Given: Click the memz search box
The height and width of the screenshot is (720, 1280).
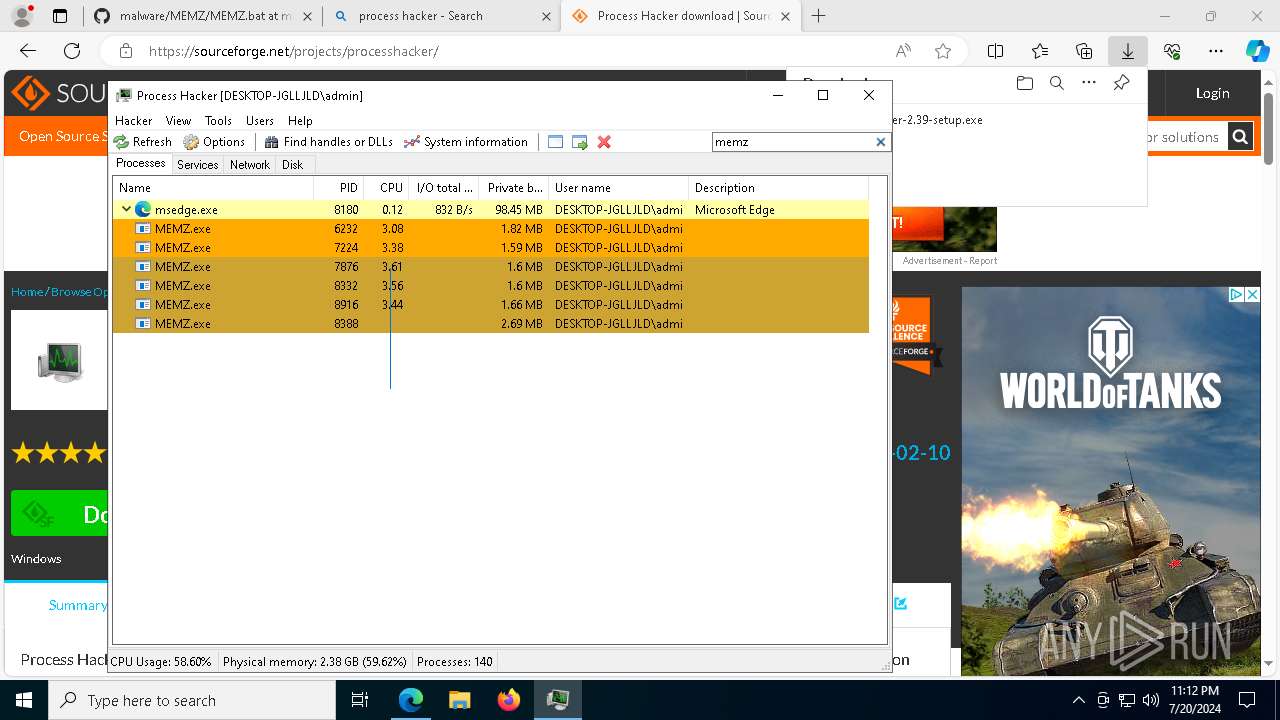Looking at the screenshot, I should pyautogui.click(x=793, y=142).
